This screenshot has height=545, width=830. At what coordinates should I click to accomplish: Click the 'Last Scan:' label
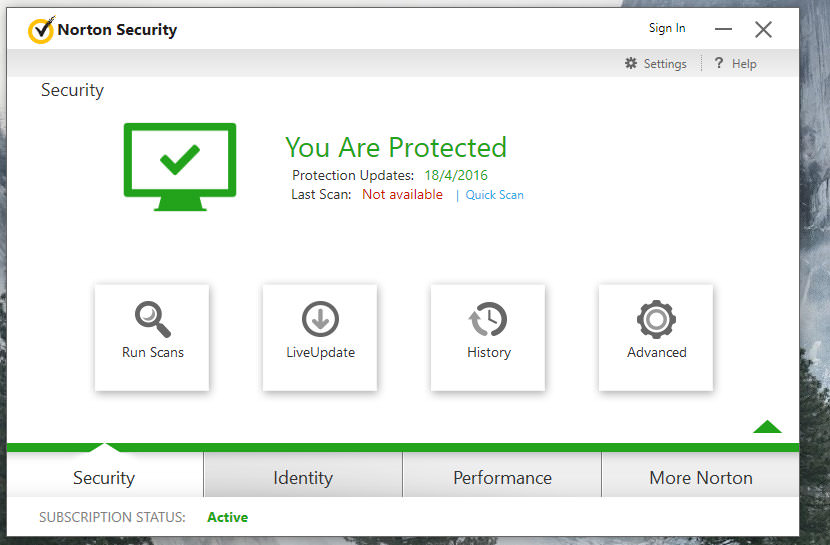point(321,194)
